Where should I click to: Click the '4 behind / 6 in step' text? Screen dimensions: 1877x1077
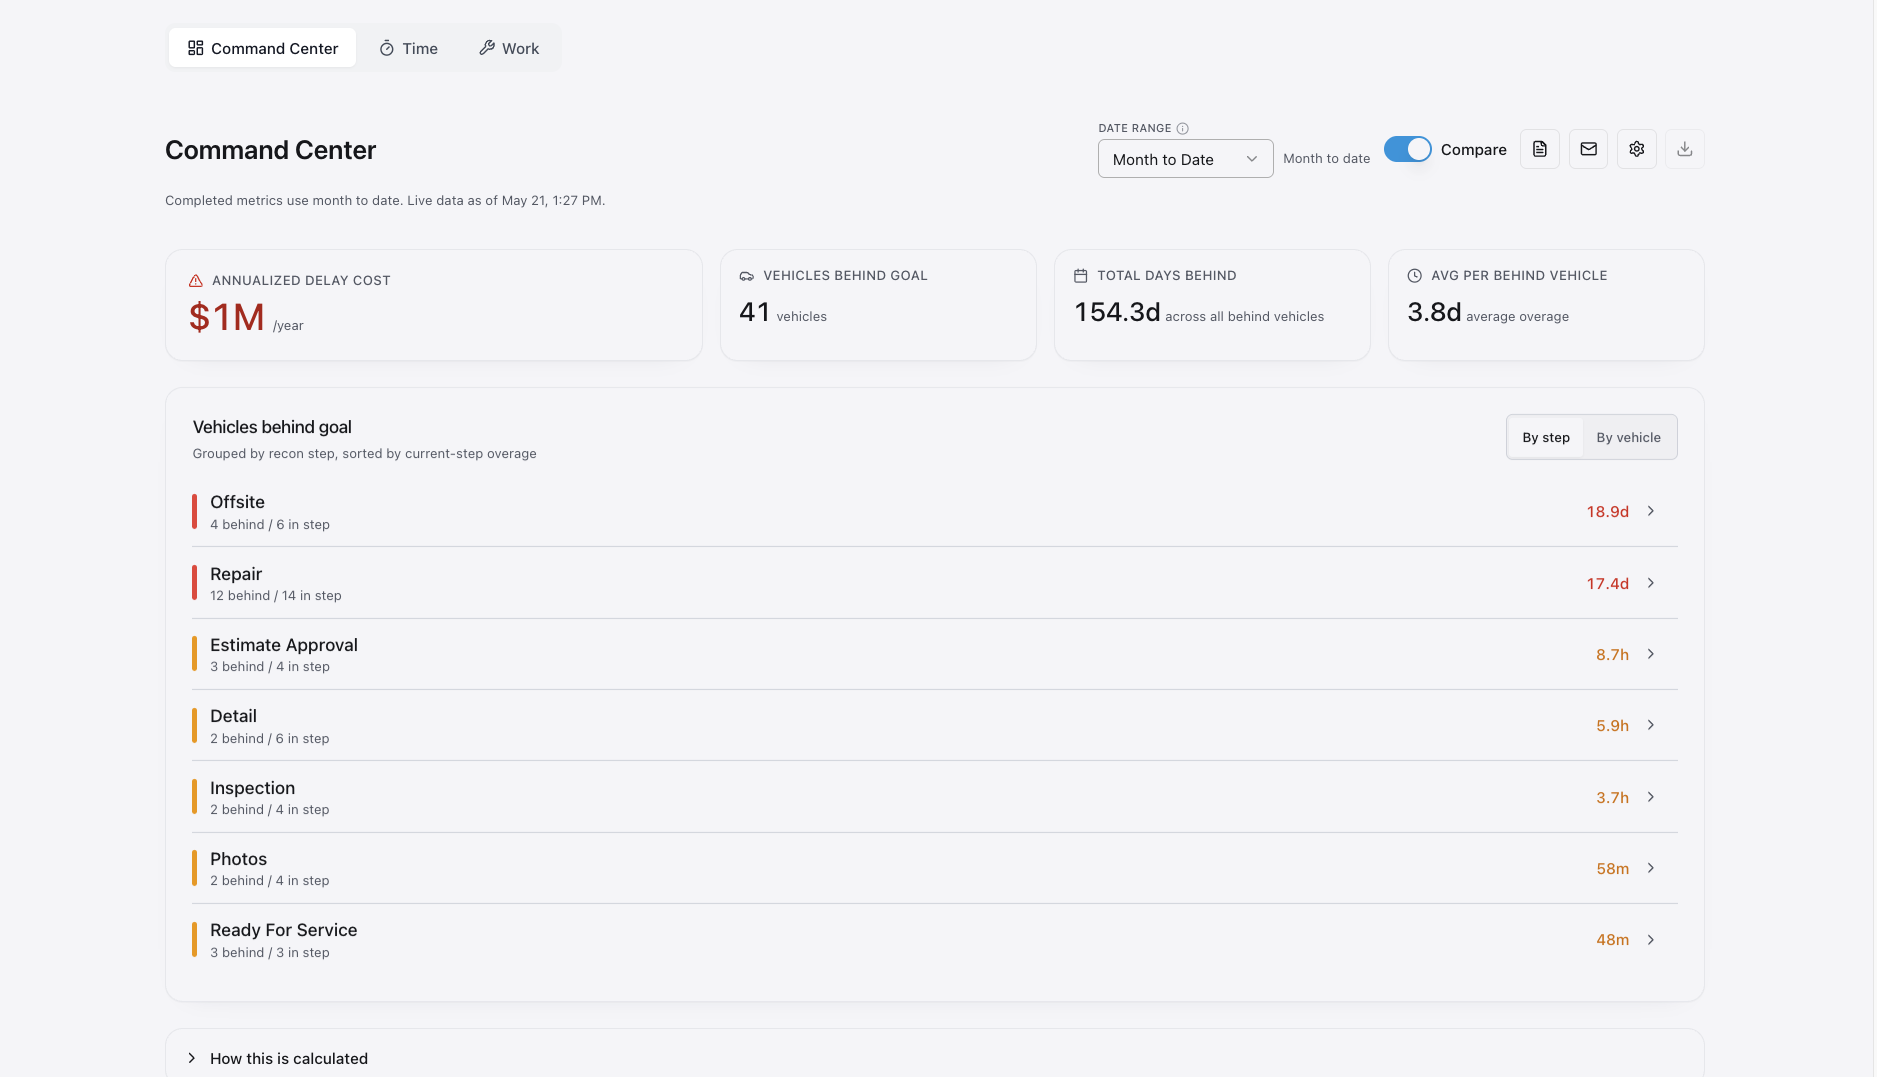click(270, 524)
